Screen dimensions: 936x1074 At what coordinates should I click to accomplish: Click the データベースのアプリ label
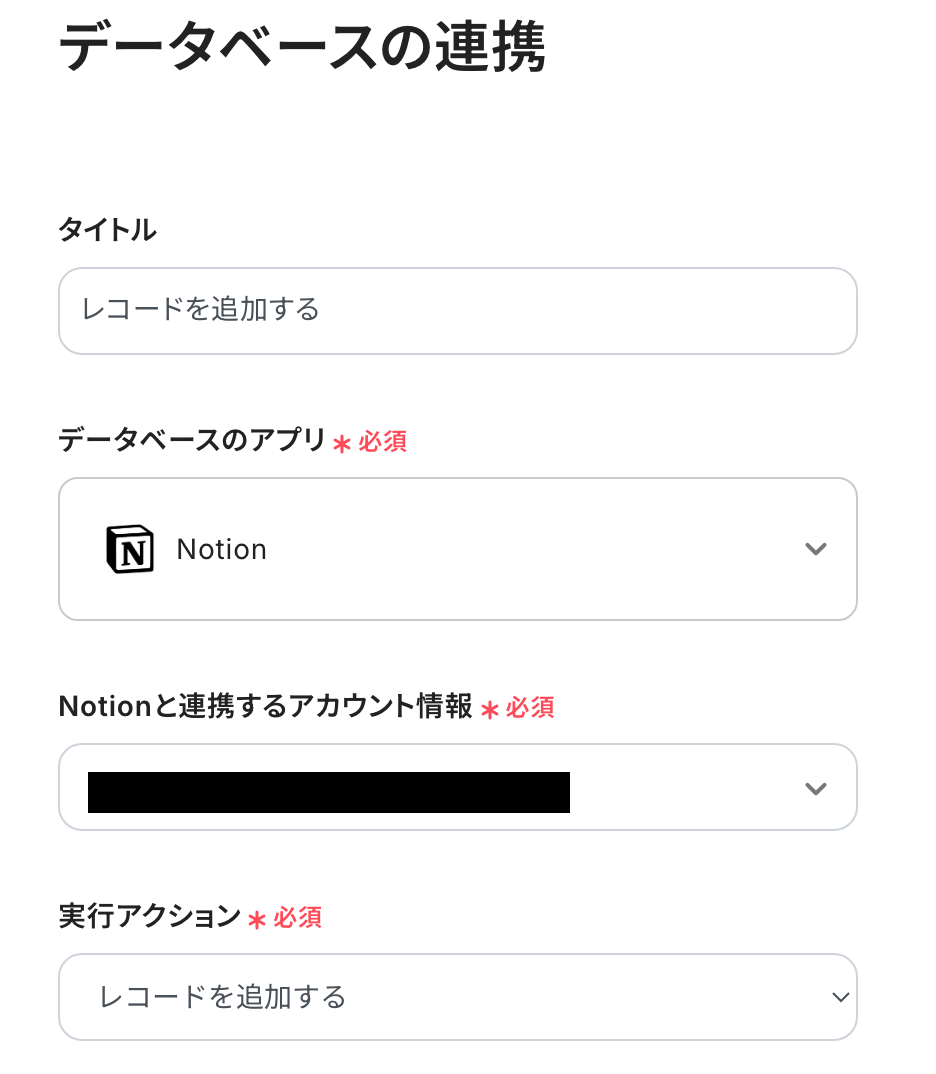click(x=192, y=440)
